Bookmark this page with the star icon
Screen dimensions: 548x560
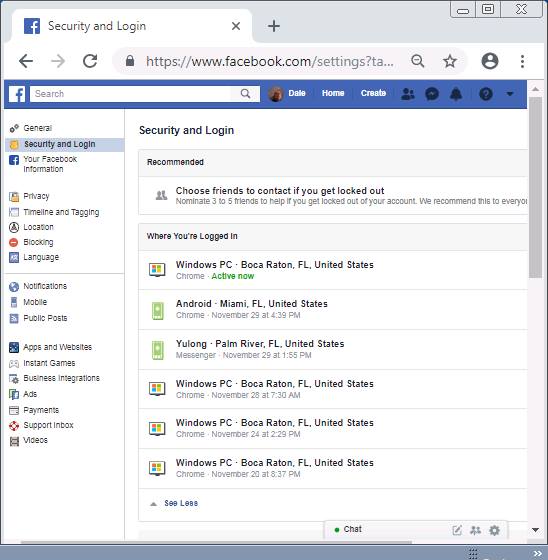click(450, 61)
